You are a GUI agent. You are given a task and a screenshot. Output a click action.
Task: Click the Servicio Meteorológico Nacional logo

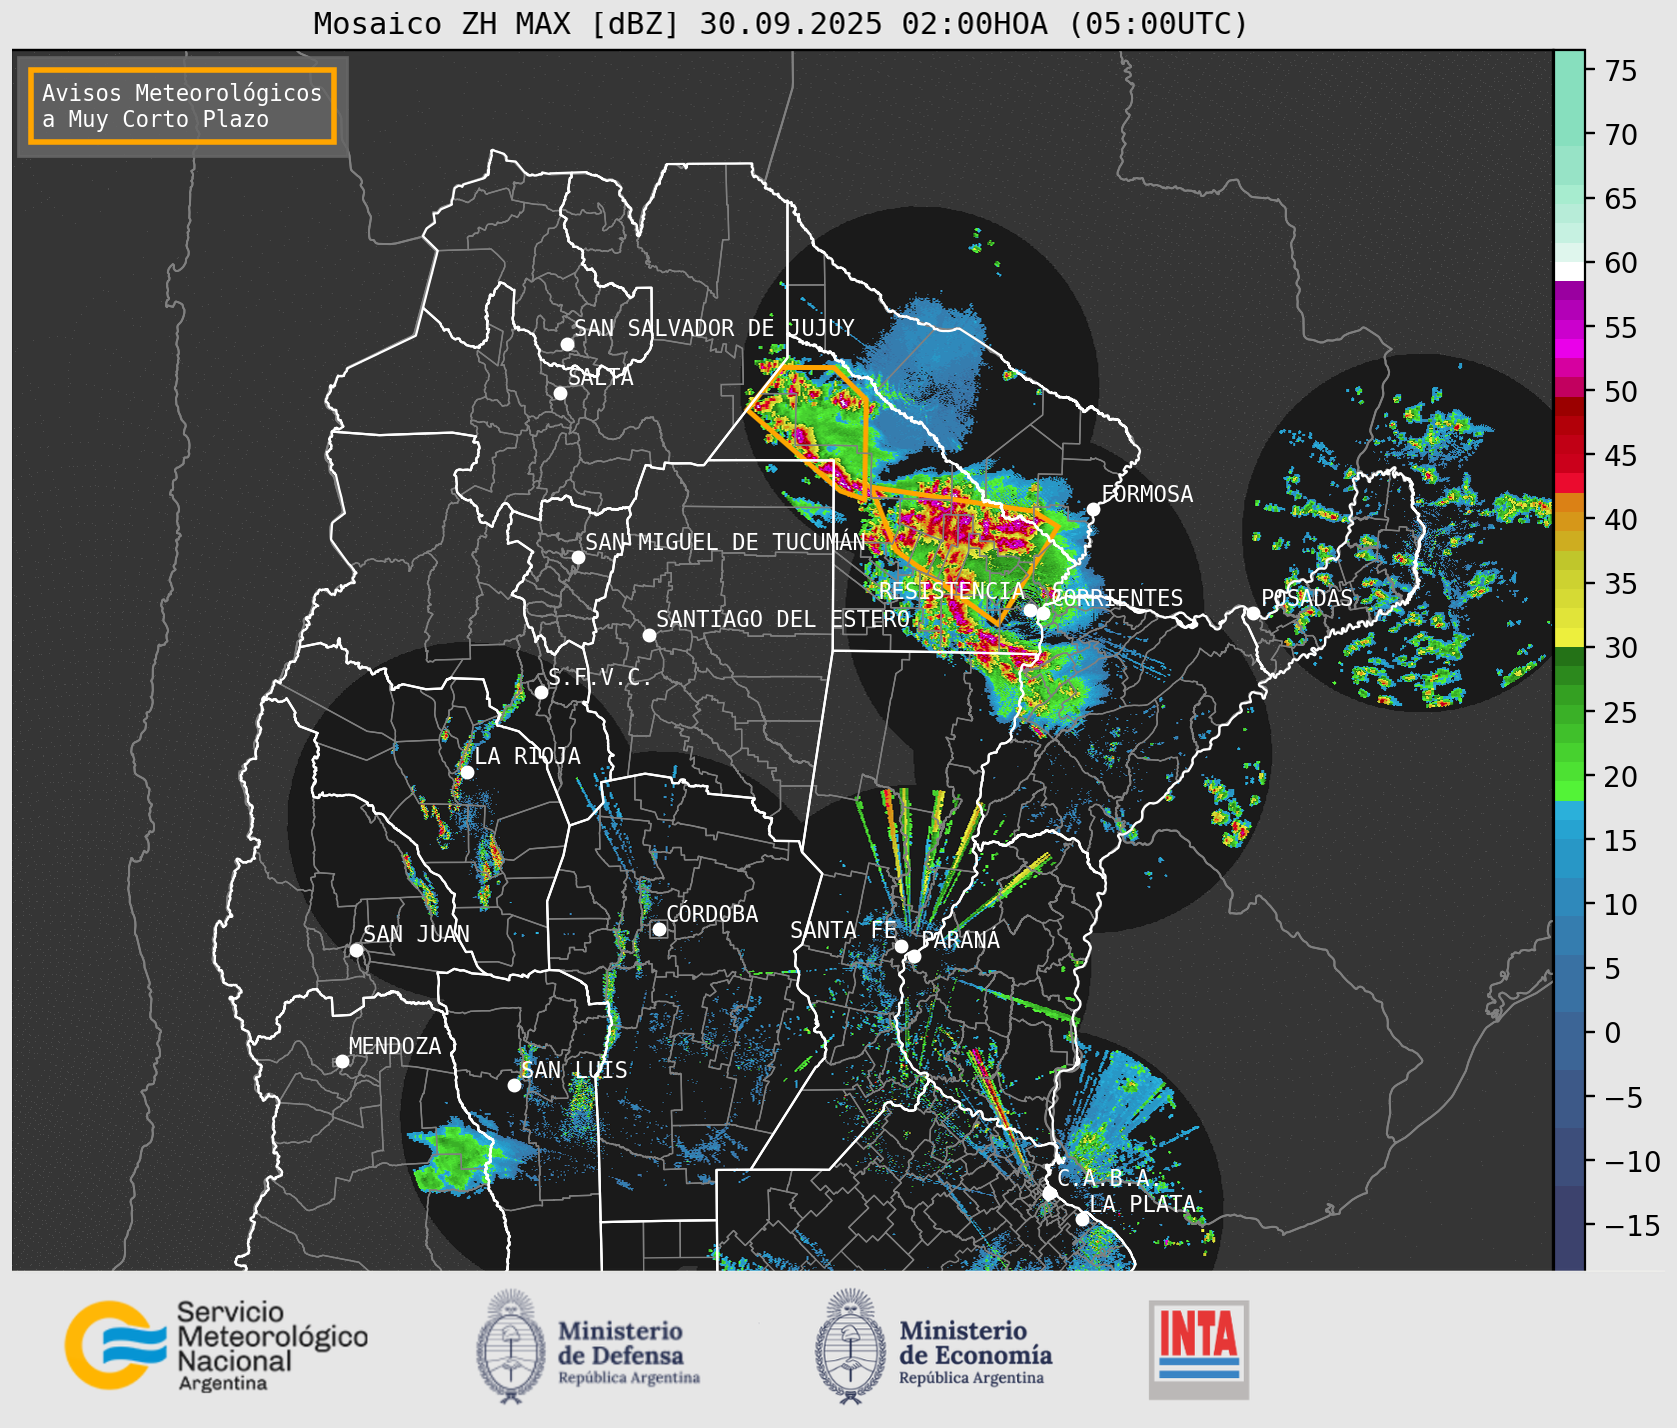click(216, 1345)
